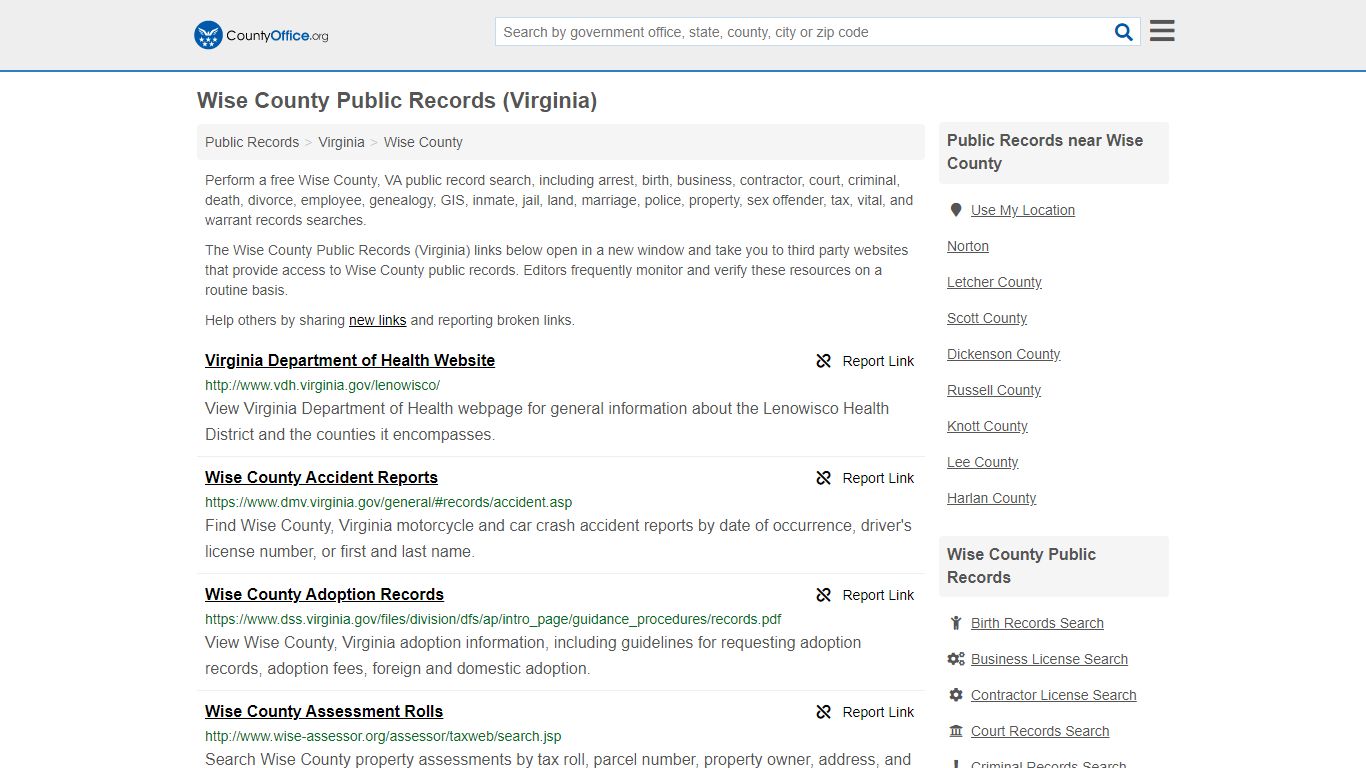This screenshot has height=768, width=1366.
Task: Open Norton public records link
Action: click(968, 246)
